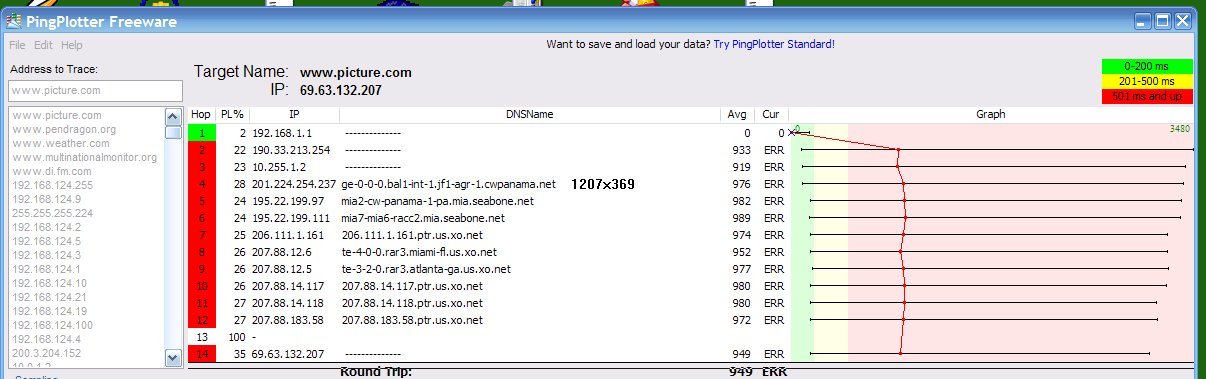Screen dimensions: 1206x379
Task: Select www.pendragon.org in address history
Action: (64, 129)
